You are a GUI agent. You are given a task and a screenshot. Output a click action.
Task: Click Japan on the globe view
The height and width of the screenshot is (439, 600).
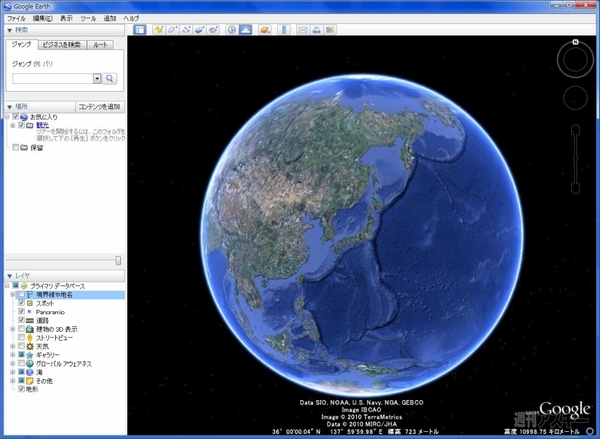coord(358,233)
